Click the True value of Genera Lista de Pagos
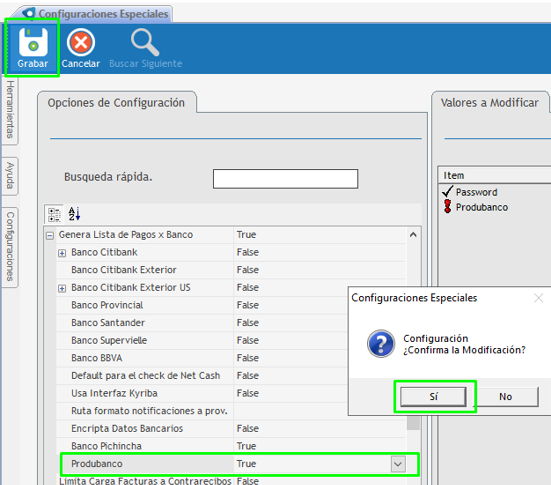 (x=246, y=235)
